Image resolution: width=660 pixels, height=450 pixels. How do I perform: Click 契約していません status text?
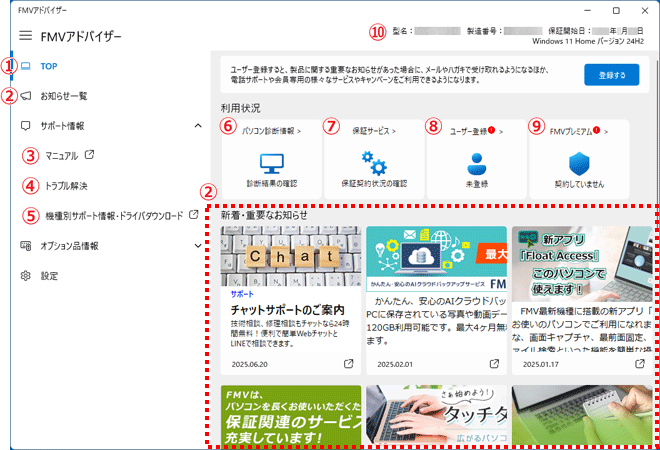[579, 184]
